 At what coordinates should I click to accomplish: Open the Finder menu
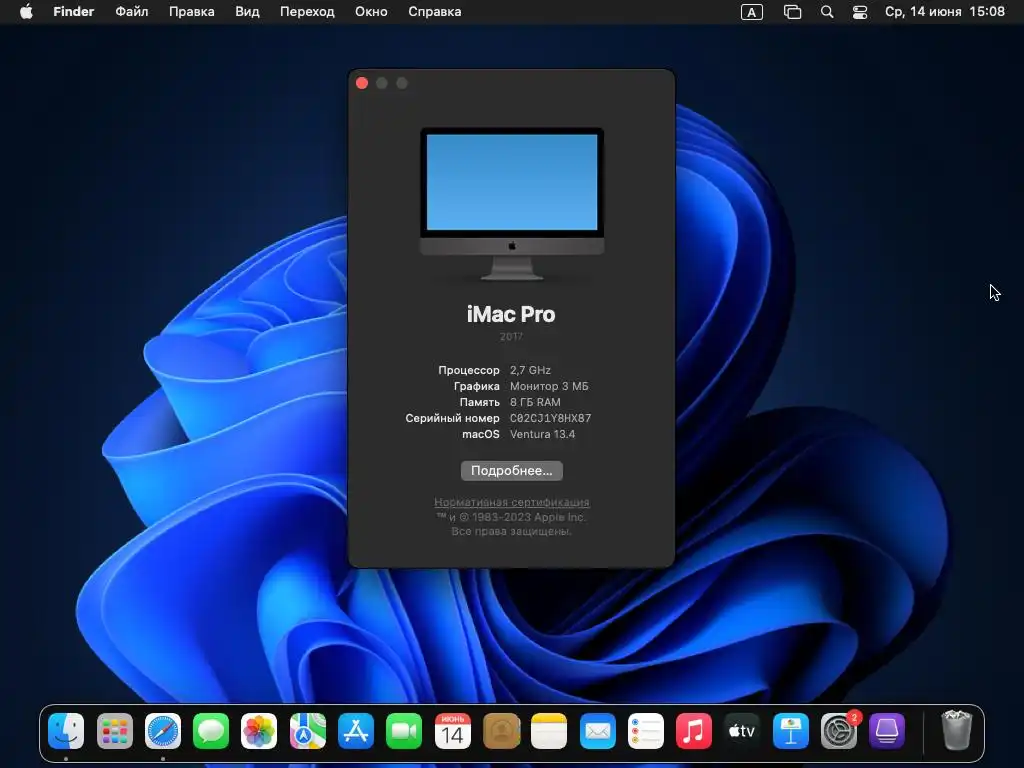tap(74, 12)
